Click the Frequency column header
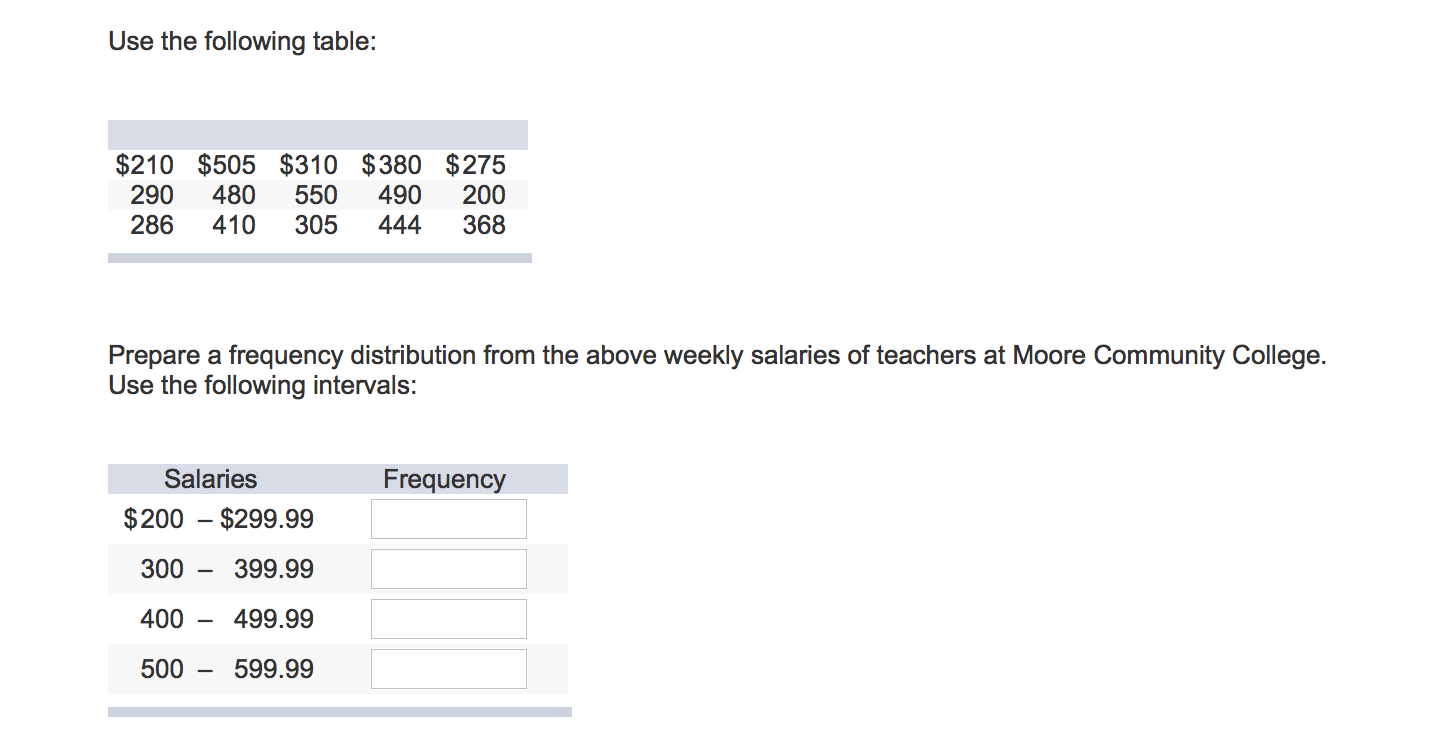 pos(445,478)
